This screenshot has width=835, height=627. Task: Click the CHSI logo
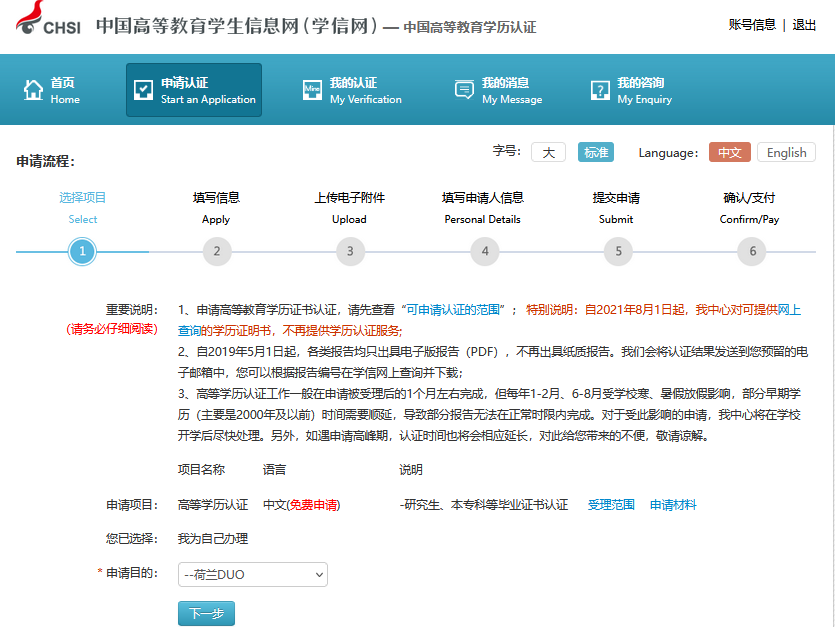click(48, 20)
